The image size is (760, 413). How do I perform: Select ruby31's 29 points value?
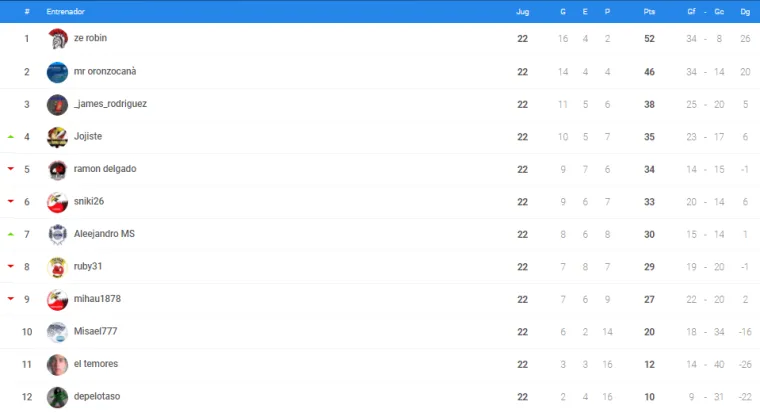649,267
